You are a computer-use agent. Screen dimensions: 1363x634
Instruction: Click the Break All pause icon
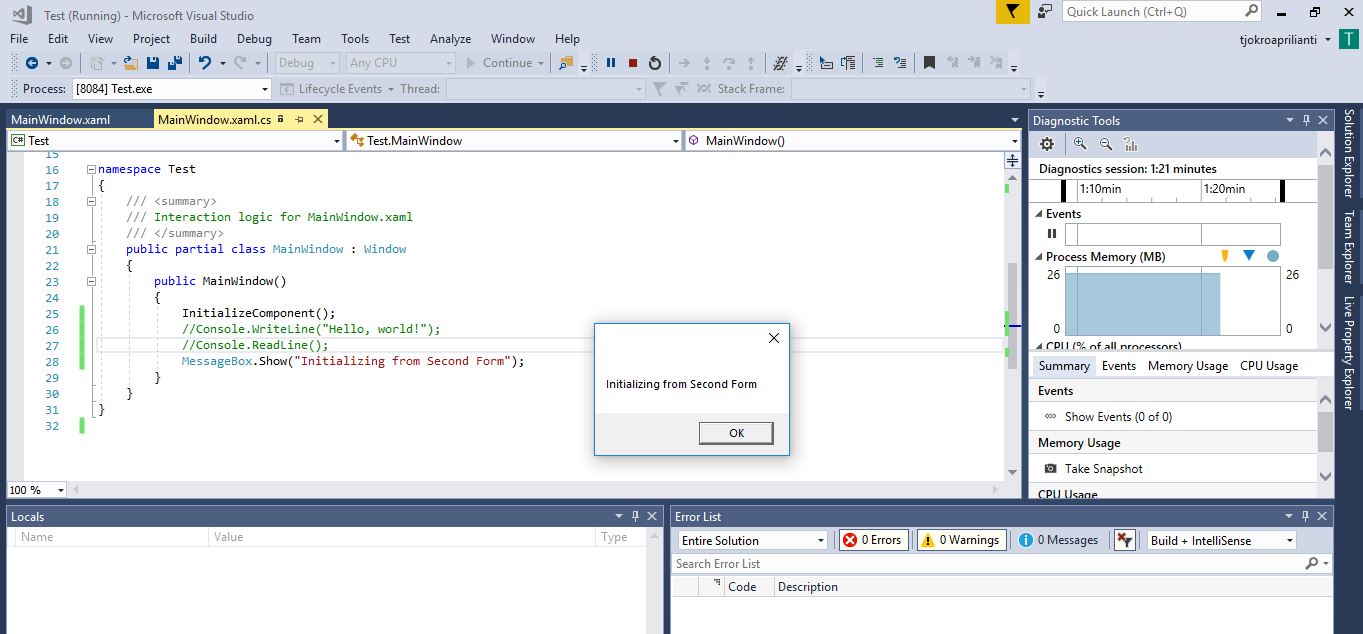tap(612, 62)
